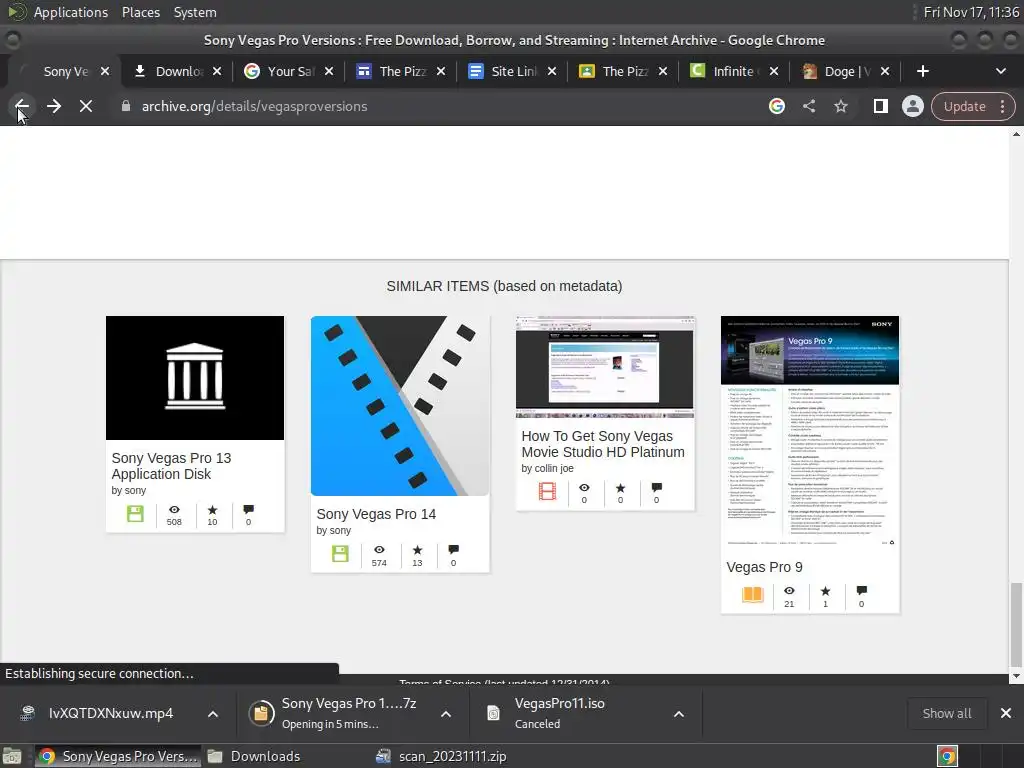The height and width of the screenshot is (768, 1024).
Task: Expand the tab search dropdown
Action: point(1000,71)
